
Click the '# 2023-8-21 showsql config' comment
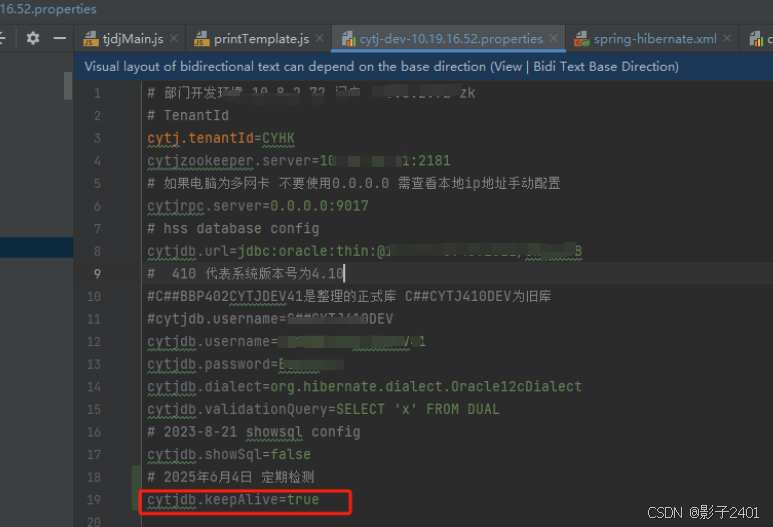[254, 432]
